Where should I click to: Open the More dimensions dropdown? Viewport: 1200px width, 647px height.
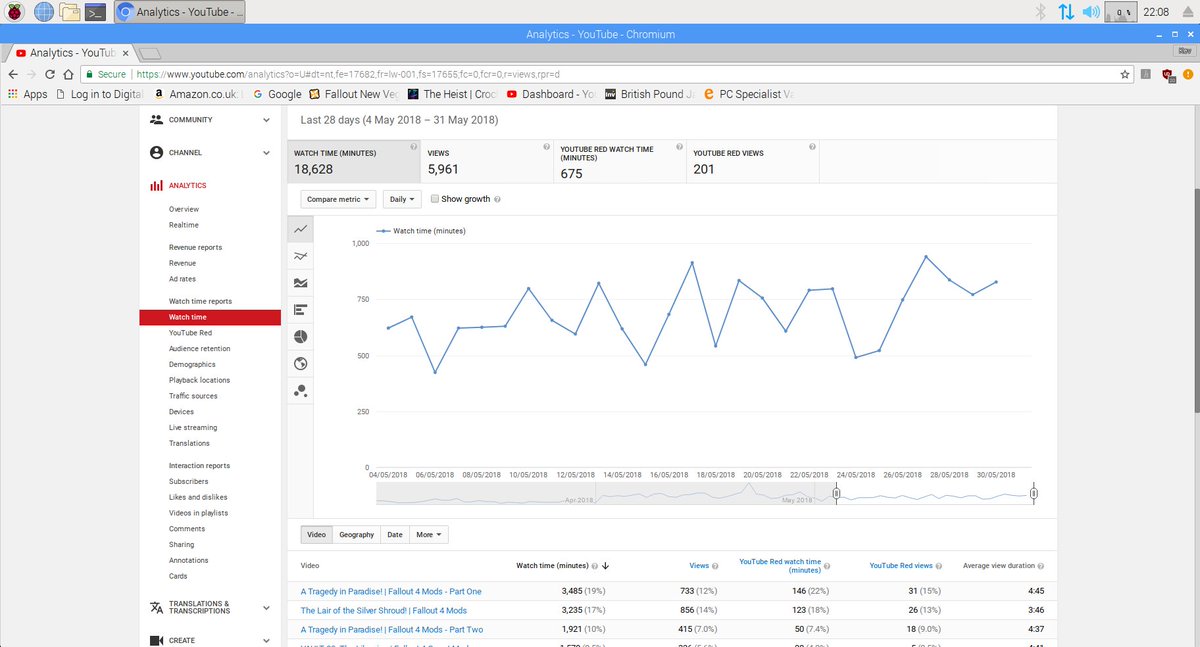coord(428,535)
